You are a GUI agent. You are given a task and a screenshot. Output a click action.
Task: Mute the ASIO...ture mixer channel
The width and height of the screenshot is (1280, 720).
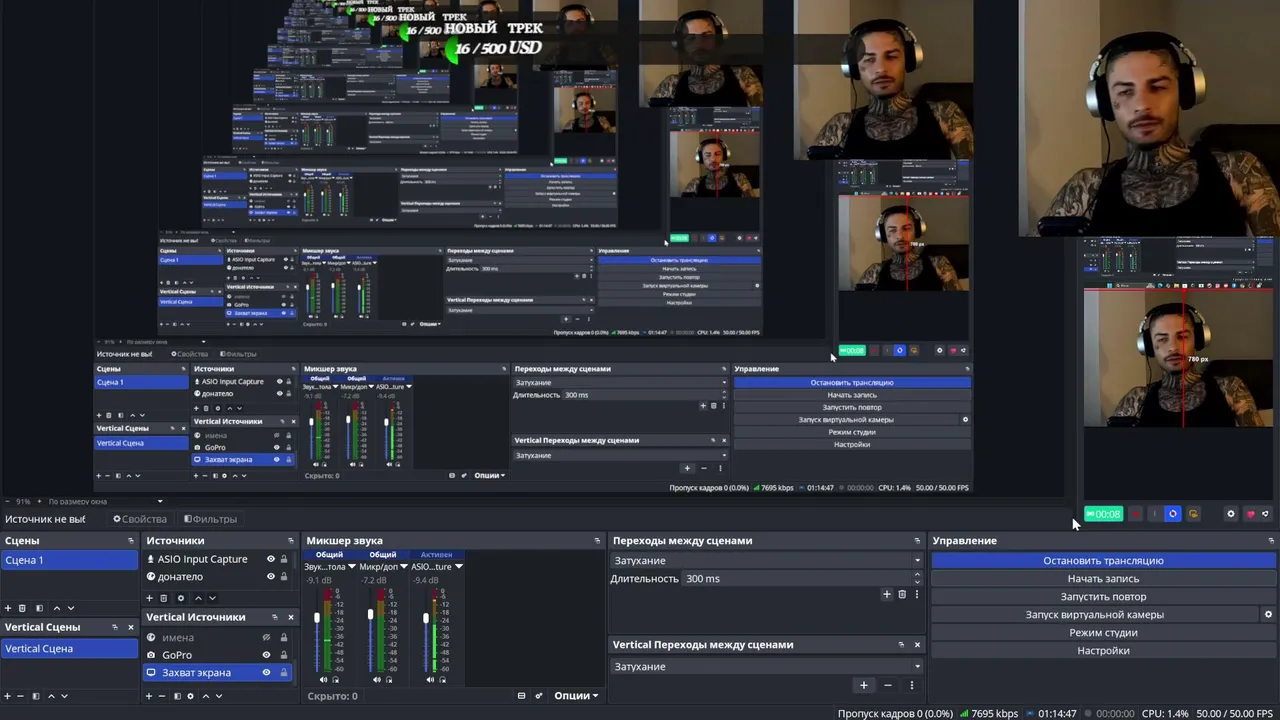pos(431,680)
